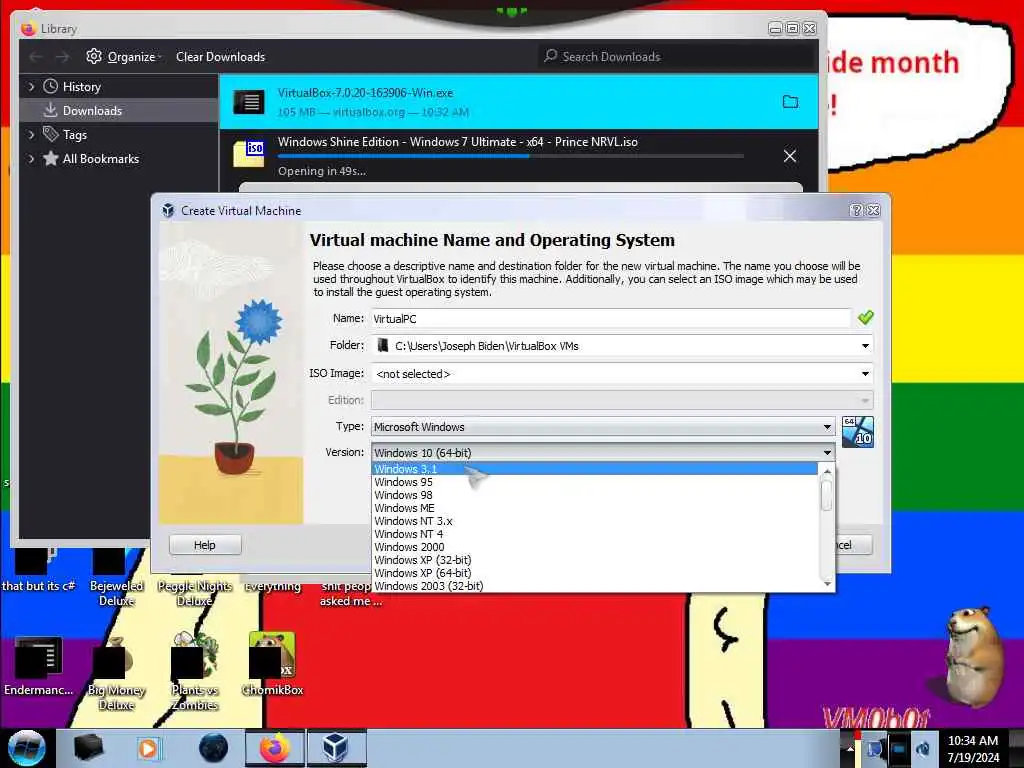Click the Name input field

(x=611, y=319)
